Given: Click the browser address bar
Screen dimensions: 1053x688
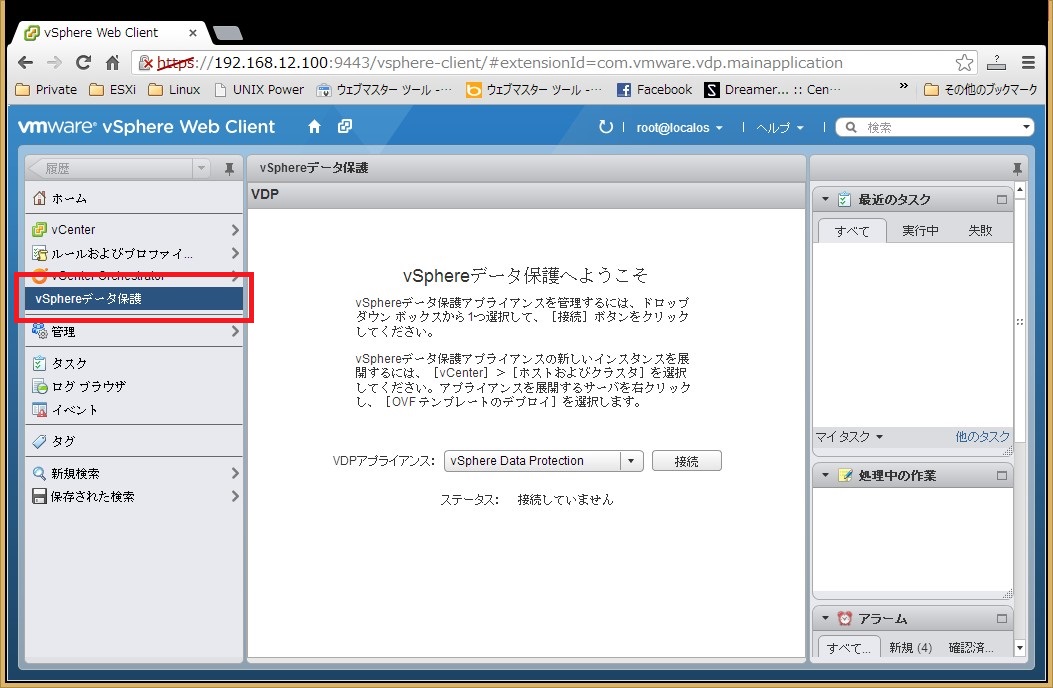Looking at the screenshot, I should point(555,62).
